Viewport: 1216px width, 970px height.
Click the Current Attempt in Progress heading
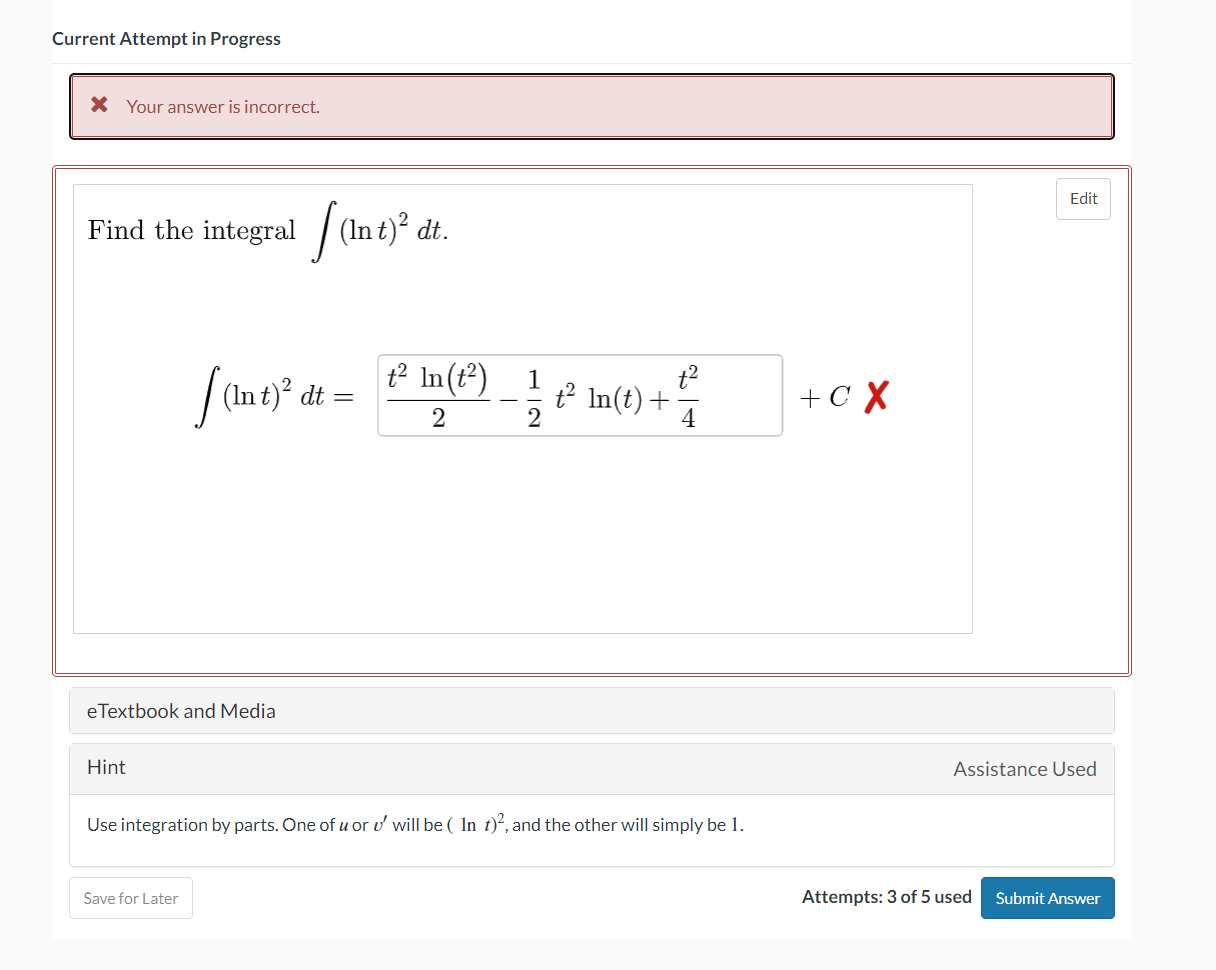[166, 38]
